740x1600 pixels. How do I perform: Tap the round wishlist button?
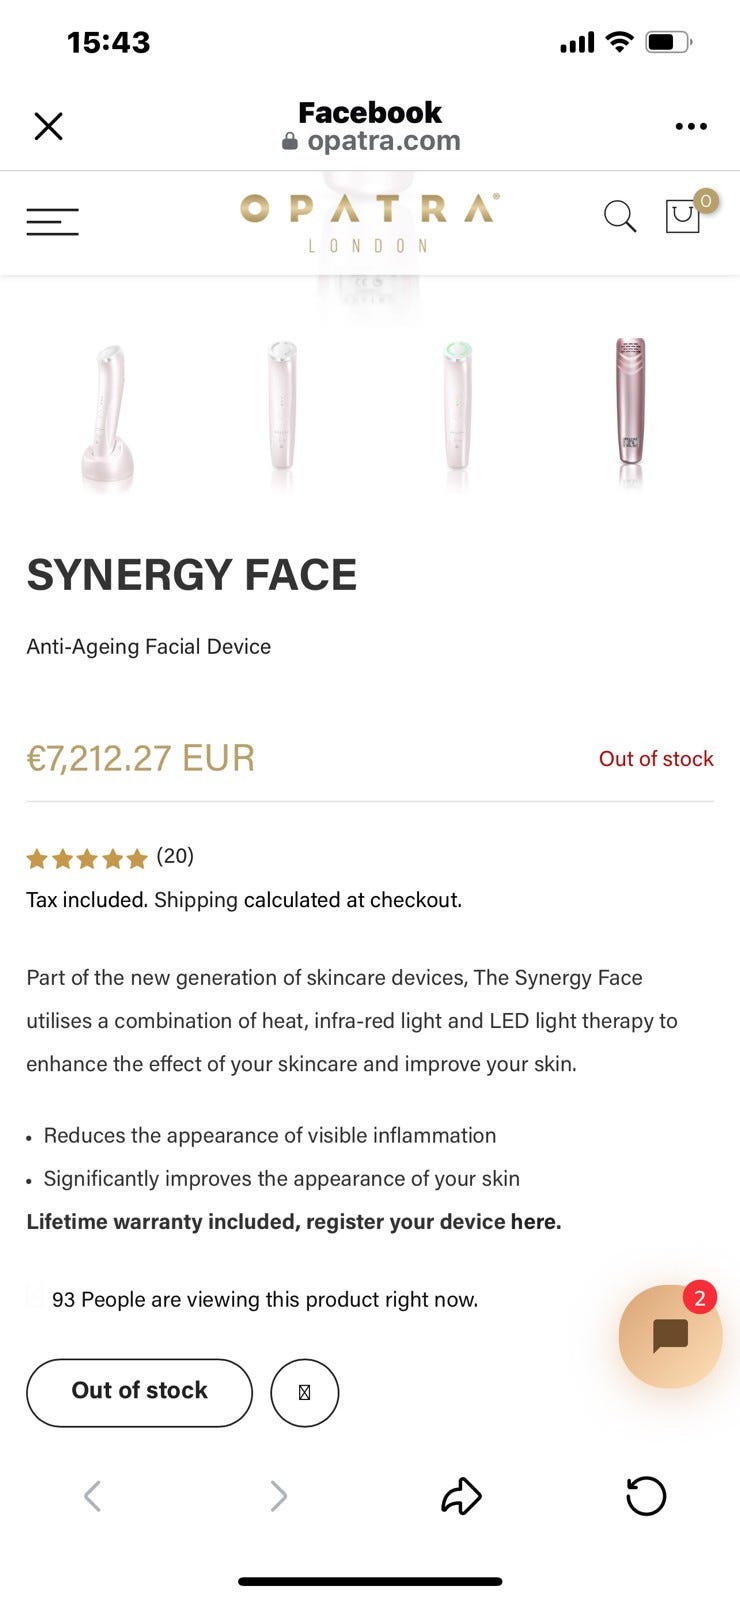(x=305, y=1392)
